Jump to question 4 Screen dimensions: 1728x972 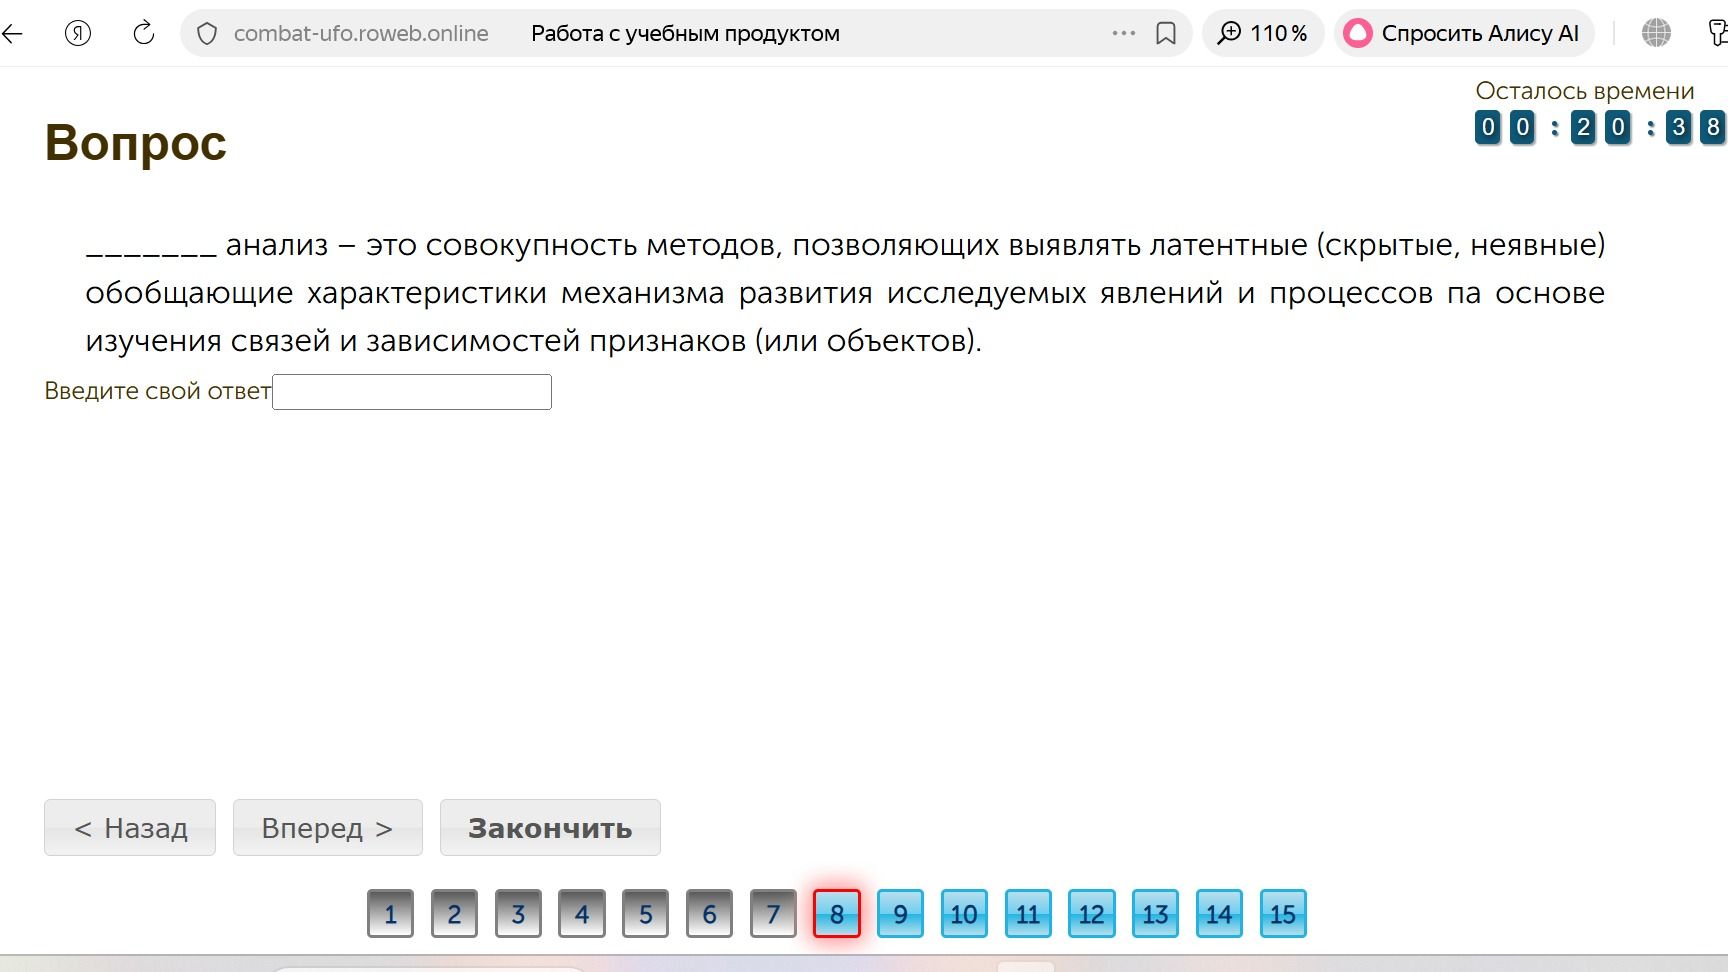coord(582,914)
